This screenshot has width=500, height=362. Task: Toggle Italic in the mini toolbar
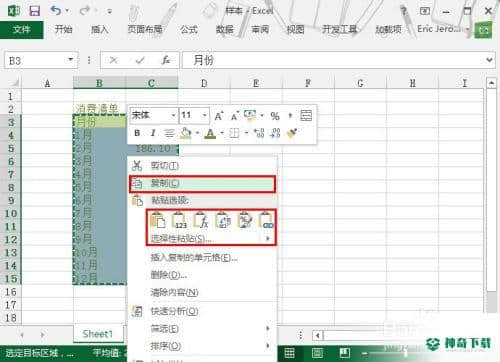(x=153, y=133)
